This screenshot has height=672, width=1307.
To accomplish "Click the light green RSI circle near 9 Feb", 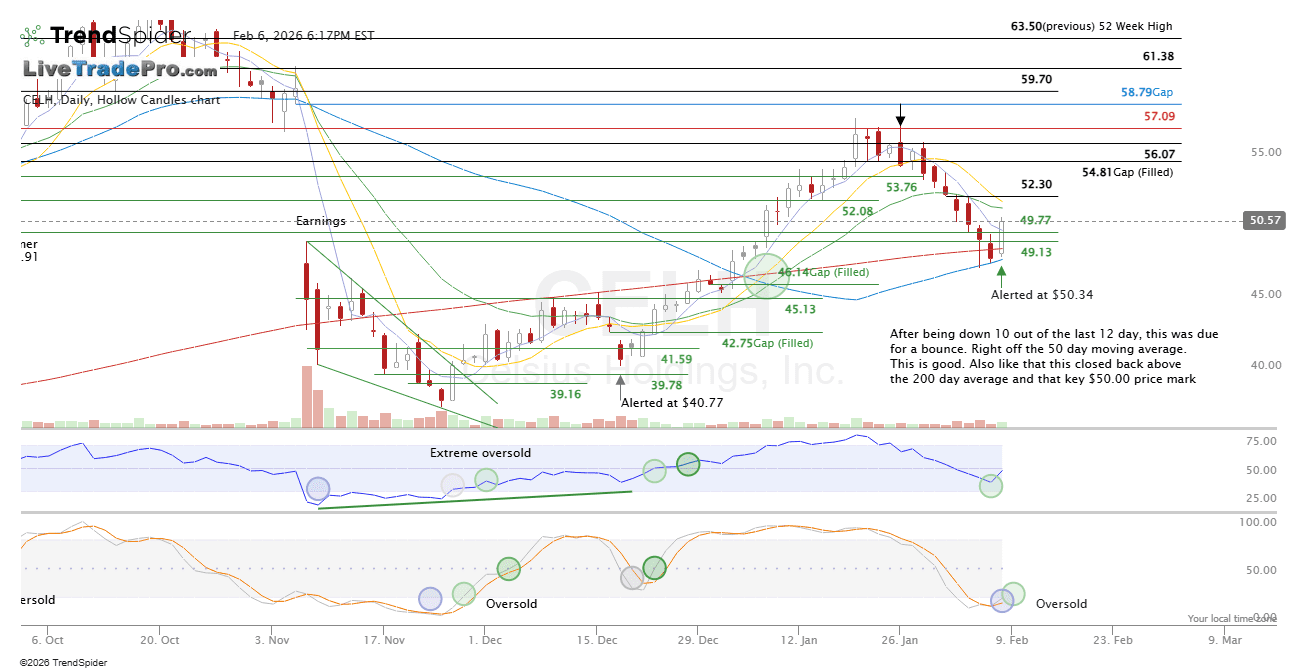I will (991, 486).
